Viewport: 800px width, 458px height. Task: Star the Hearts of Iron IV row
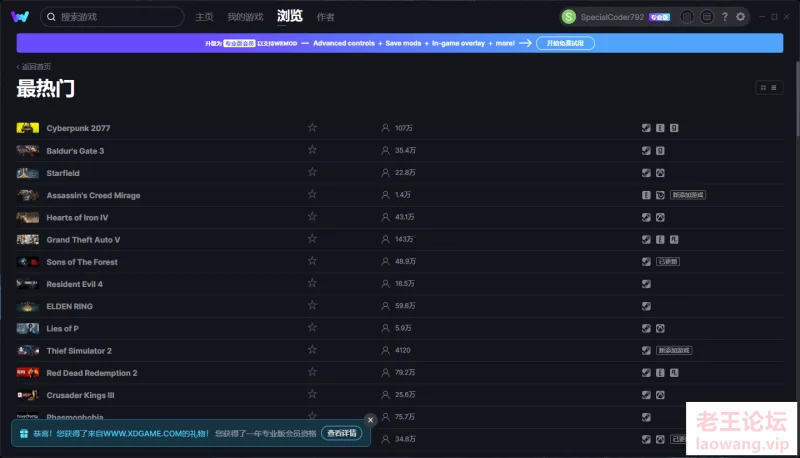pos(312,217)
